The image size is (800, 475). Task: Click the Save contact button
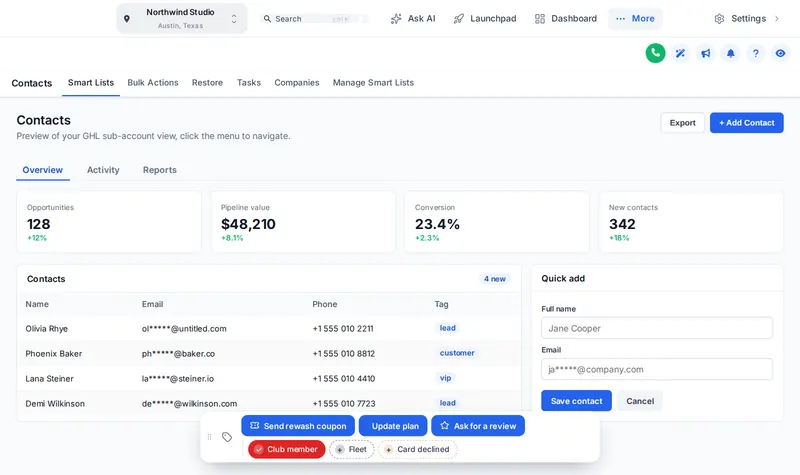[x=577, y=401]
